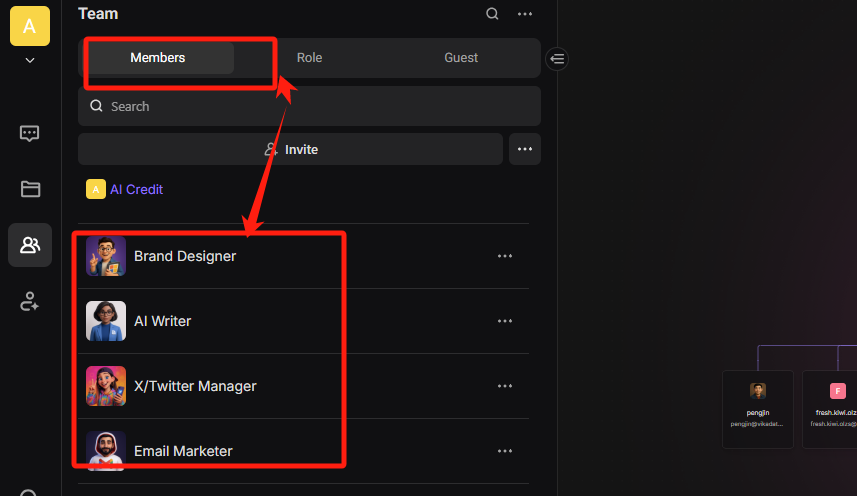Select the team members icon in sidebar
Screen dimensions: 857x496
tap(29, 245)
